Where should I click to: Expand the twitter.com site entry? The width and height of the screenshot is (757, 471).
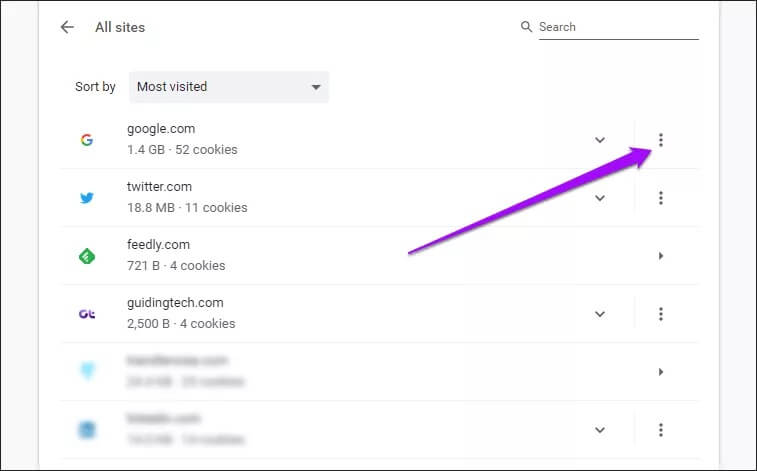click(x=600, y=198)
